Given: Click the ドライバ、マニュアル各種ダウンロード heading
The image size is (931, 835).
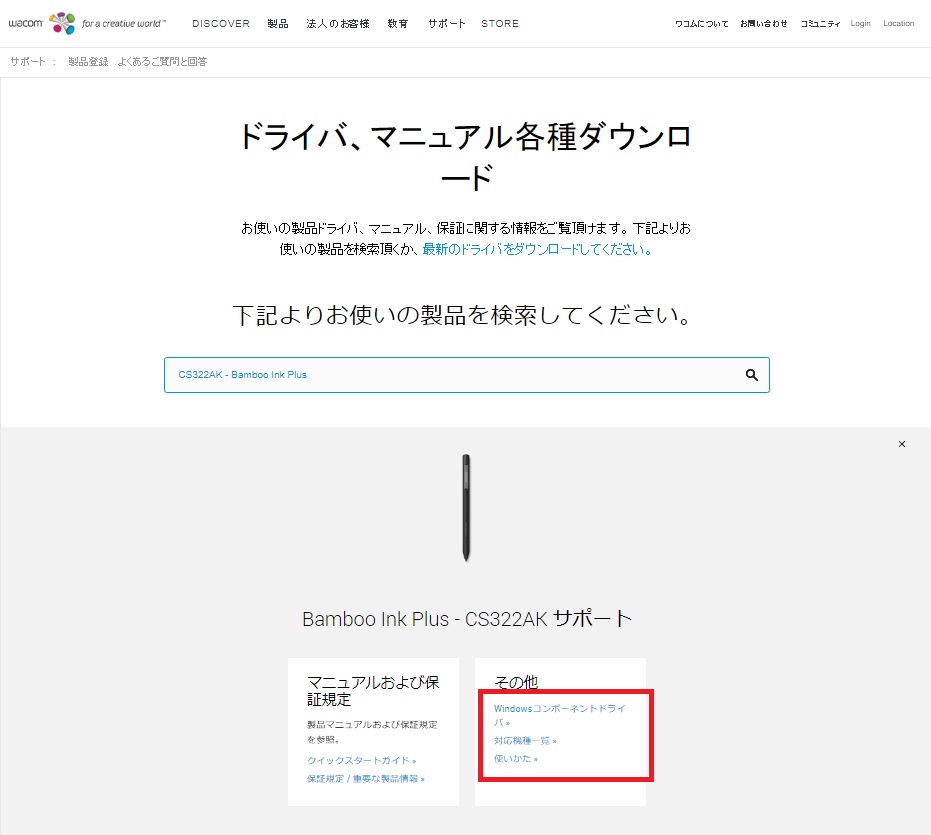Looking at the screenshot, I should tap(466, 157).
